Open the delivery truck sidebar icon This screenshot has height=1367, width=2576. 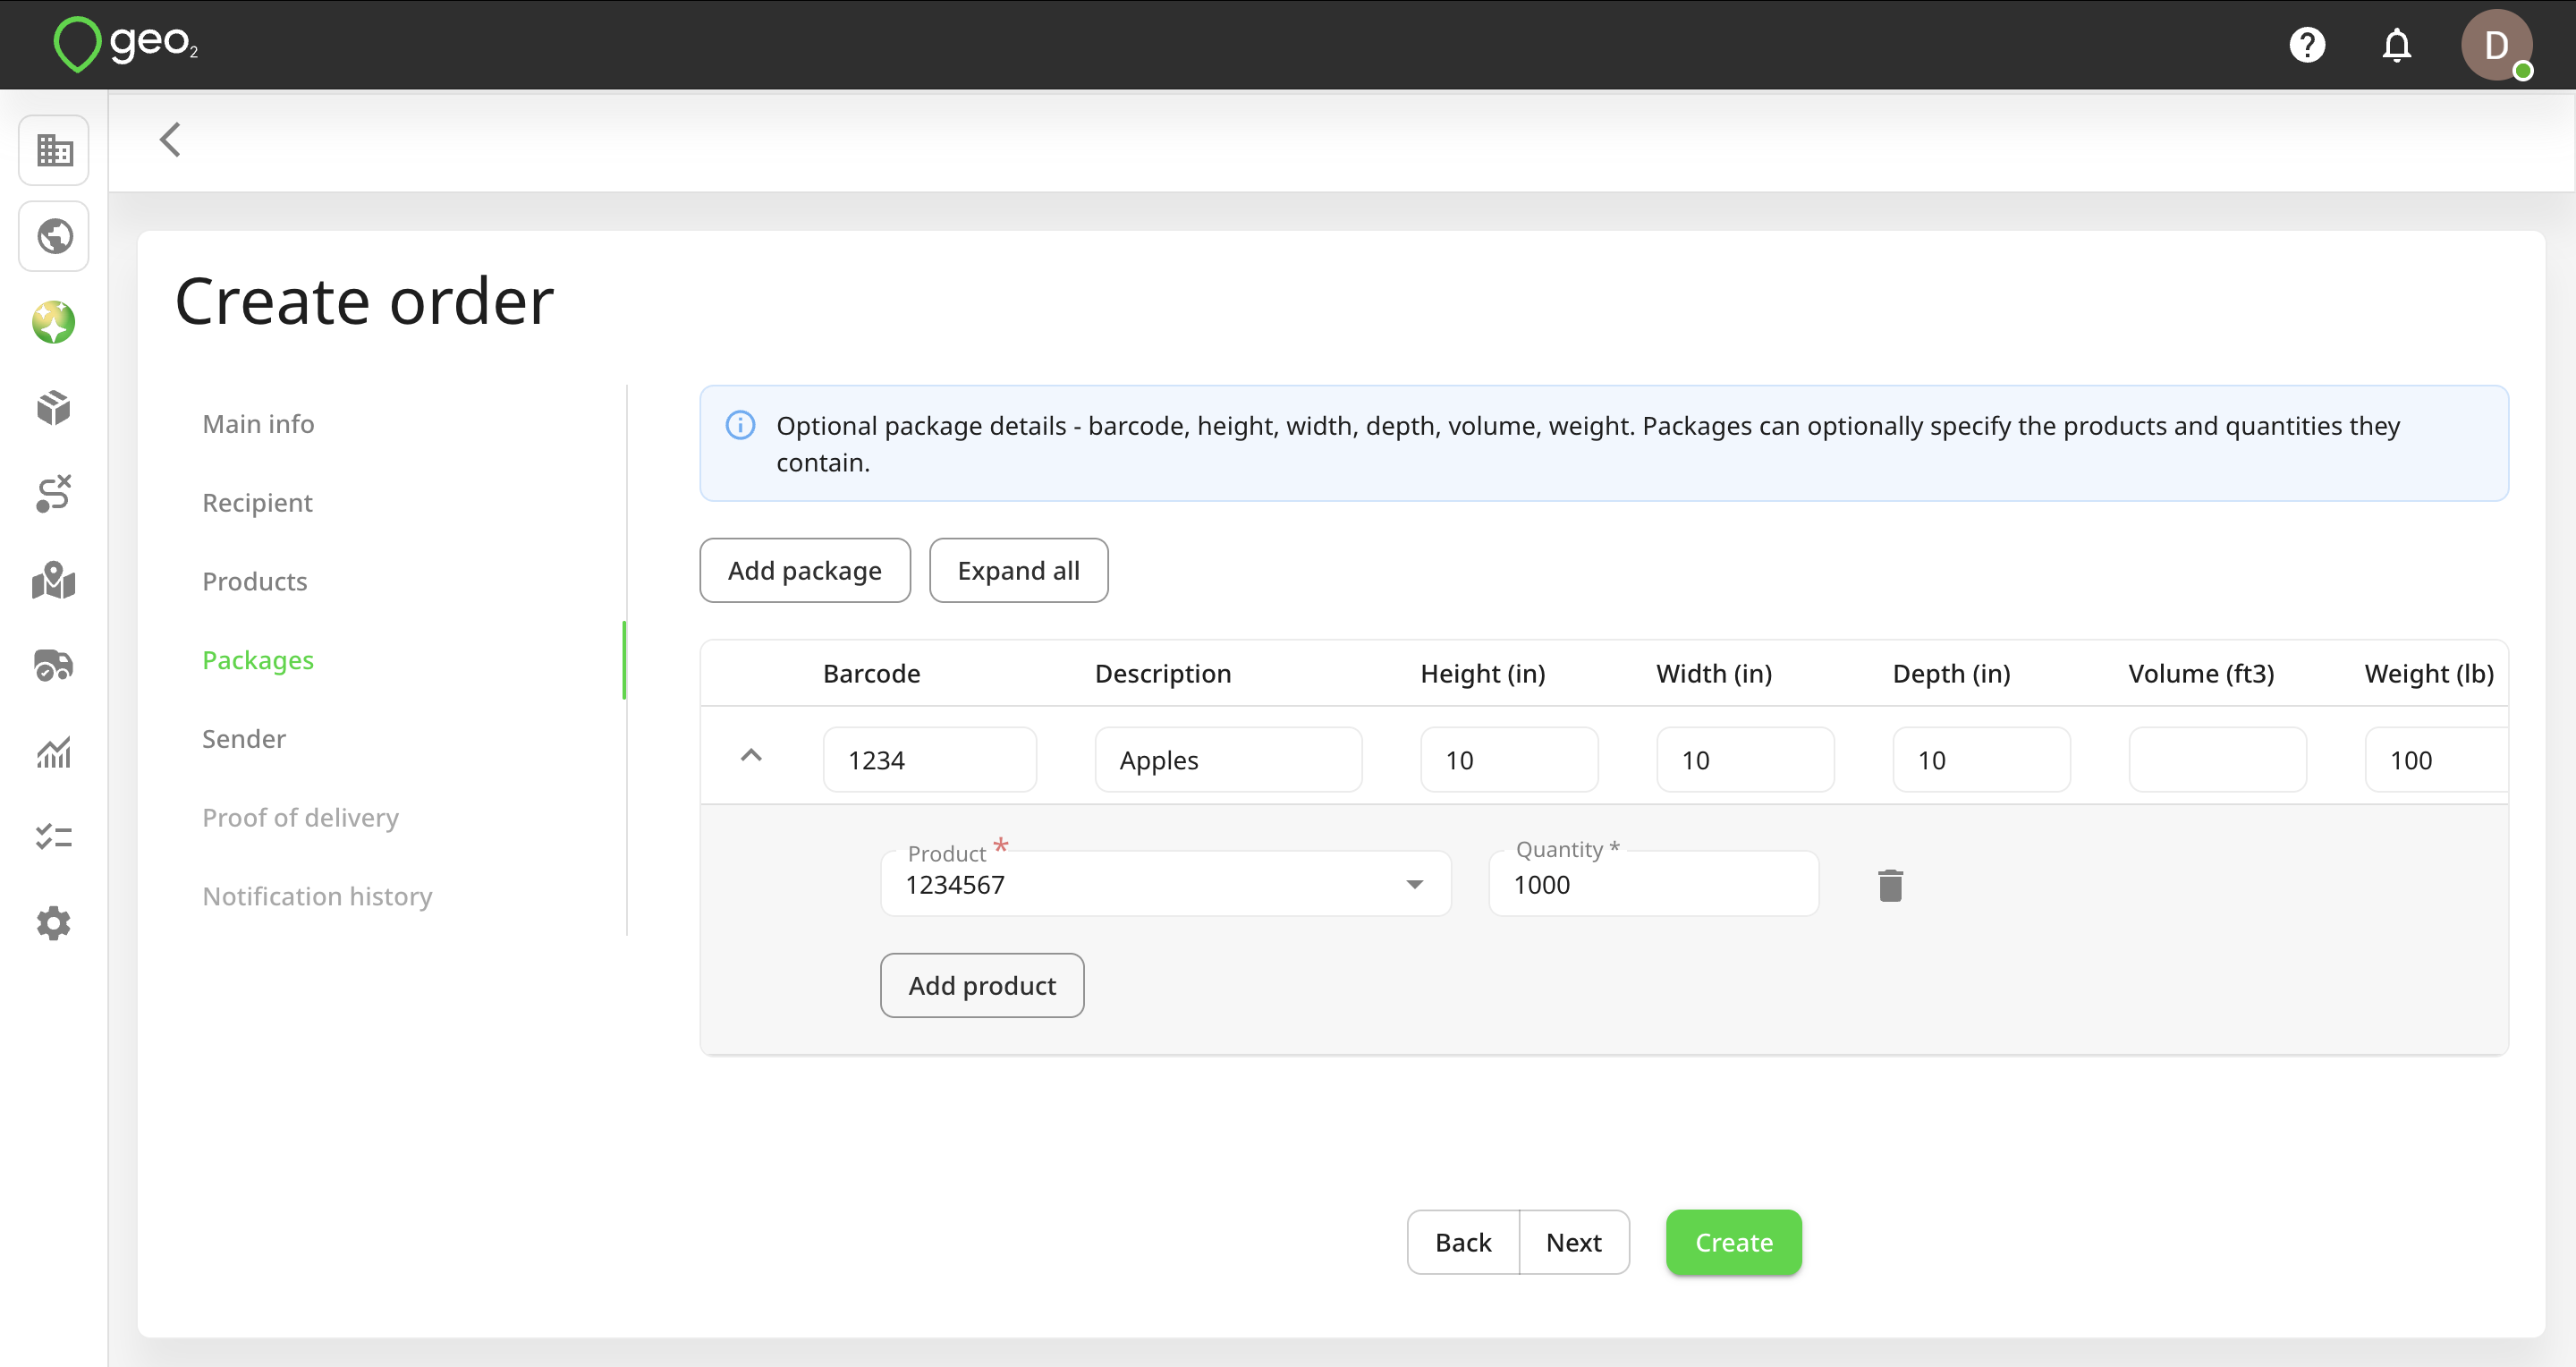pyautogui.click(x=54, y=665)
